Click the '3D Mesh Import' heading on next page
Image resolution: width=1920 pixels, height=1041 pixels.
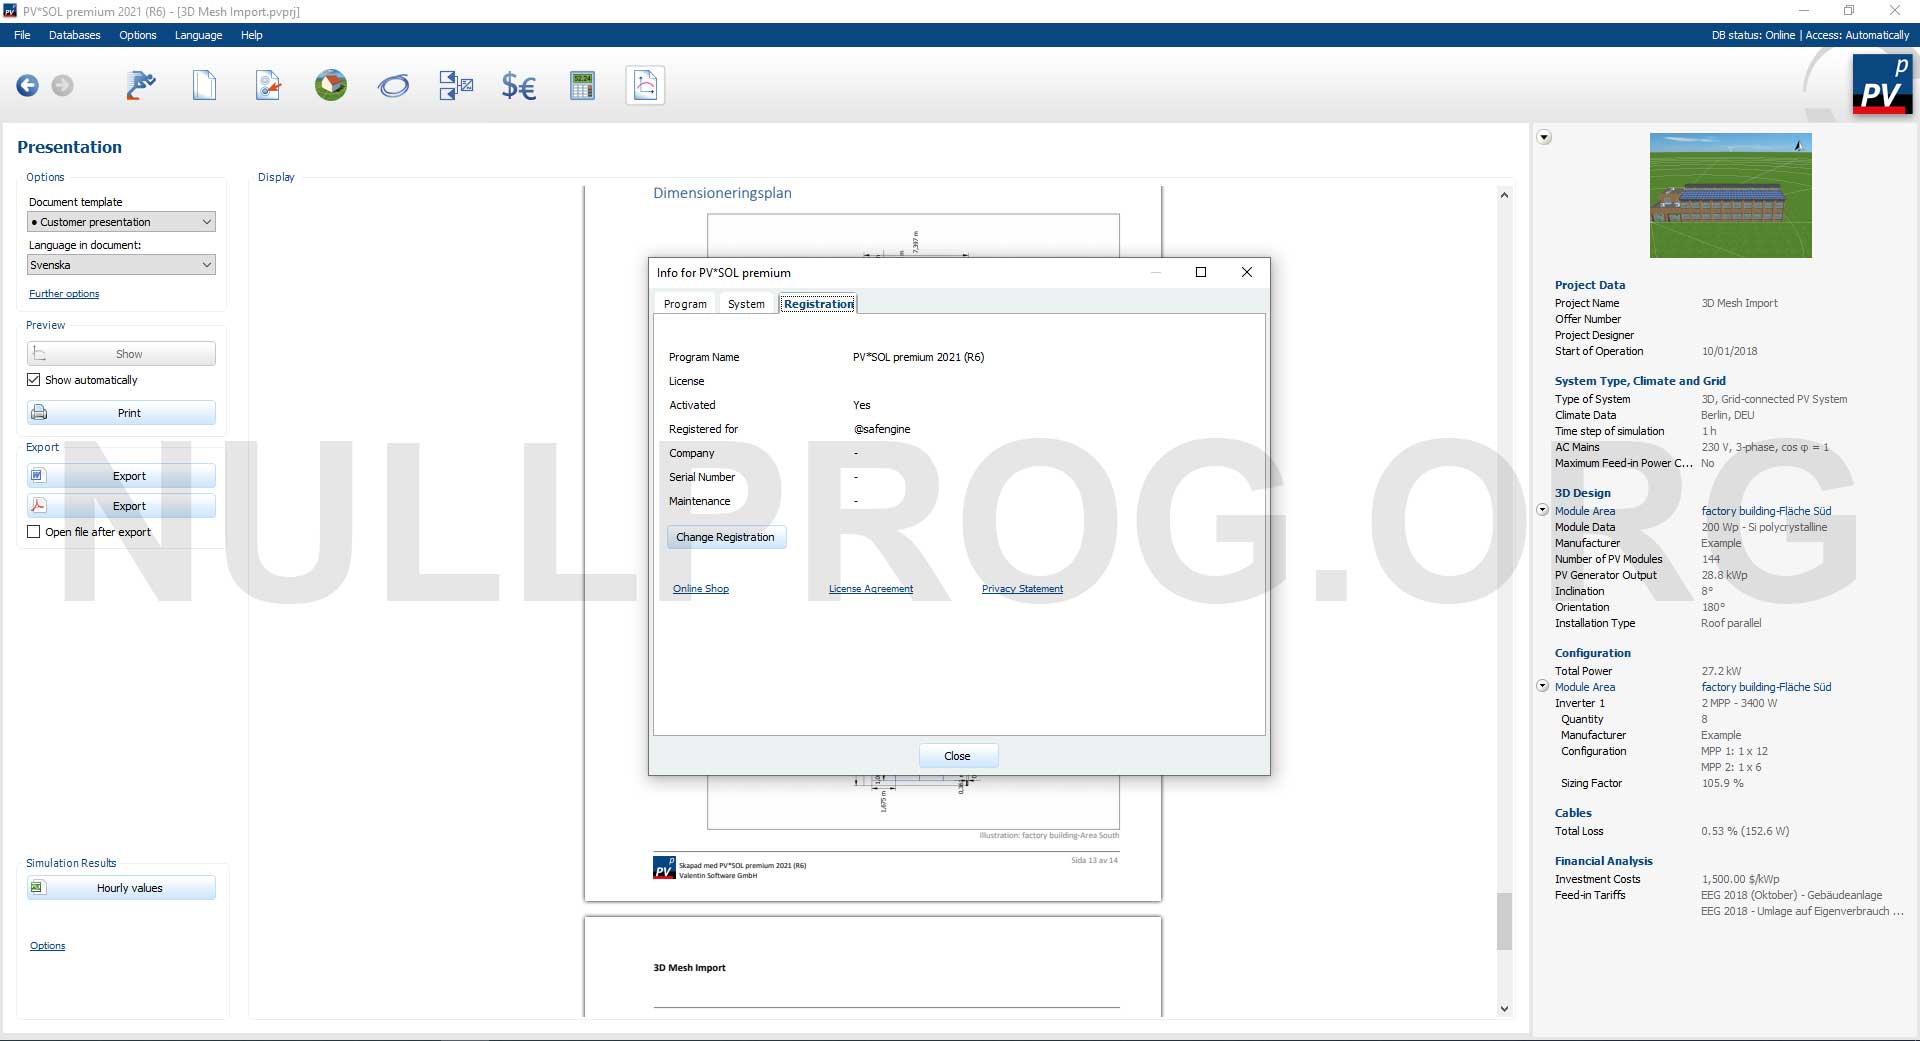(689, 968)
